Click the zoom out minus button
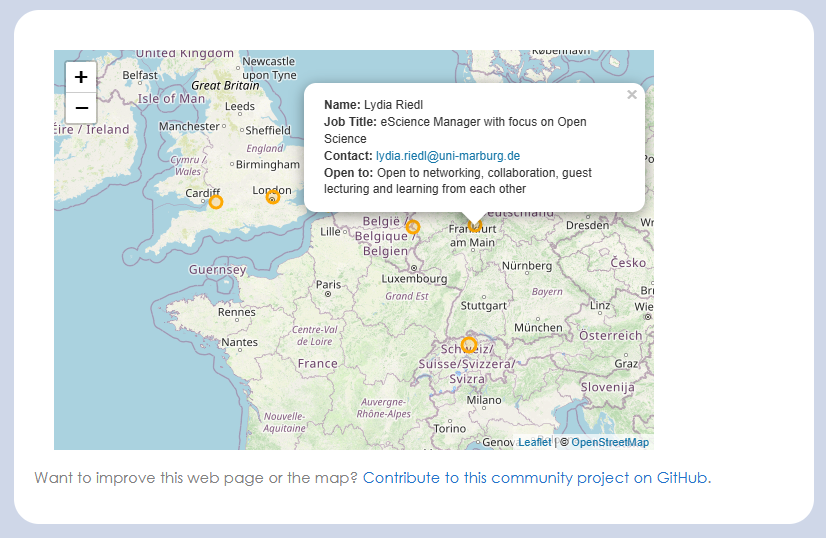The width and height of the screenshot is (826, 538). pyautogui.click(x=81, y=108)
